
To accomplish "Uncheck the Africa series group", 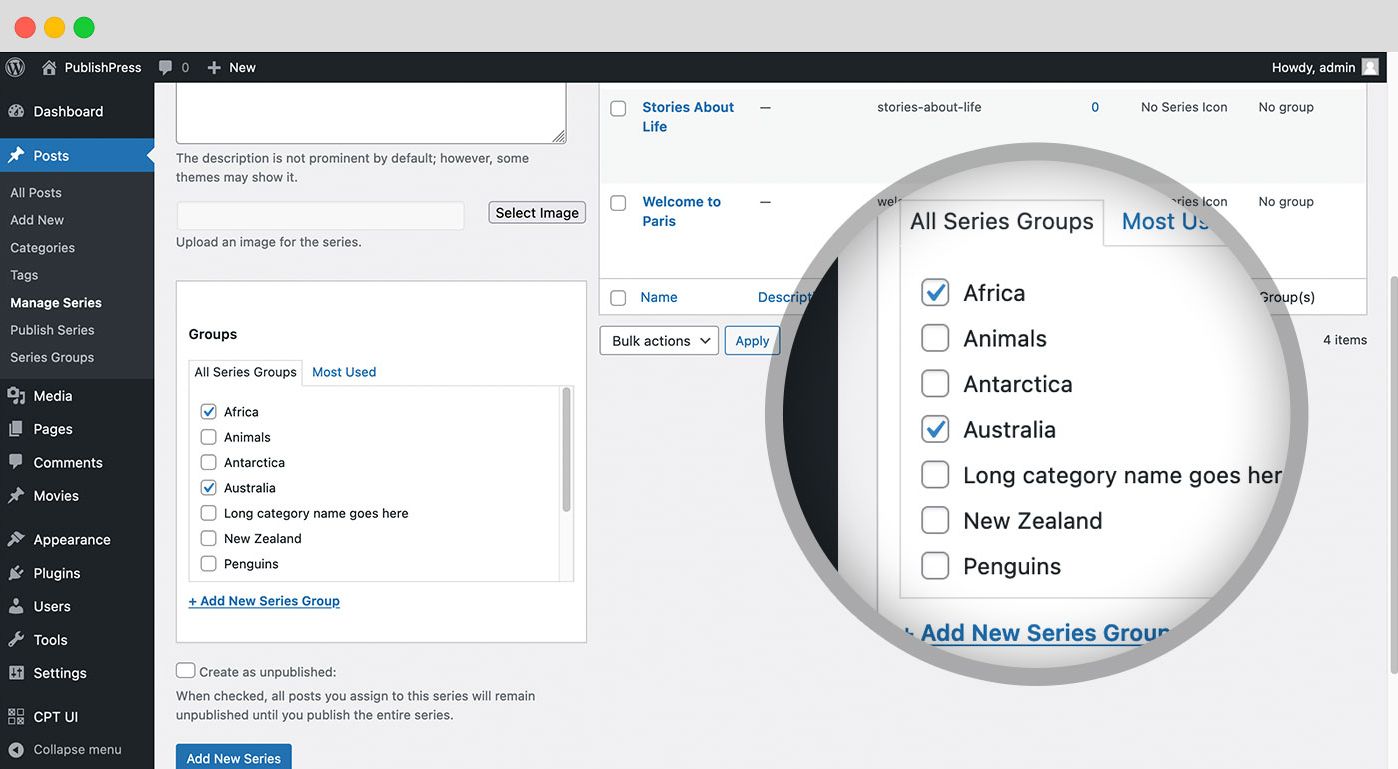I will (x=208, y=411).
